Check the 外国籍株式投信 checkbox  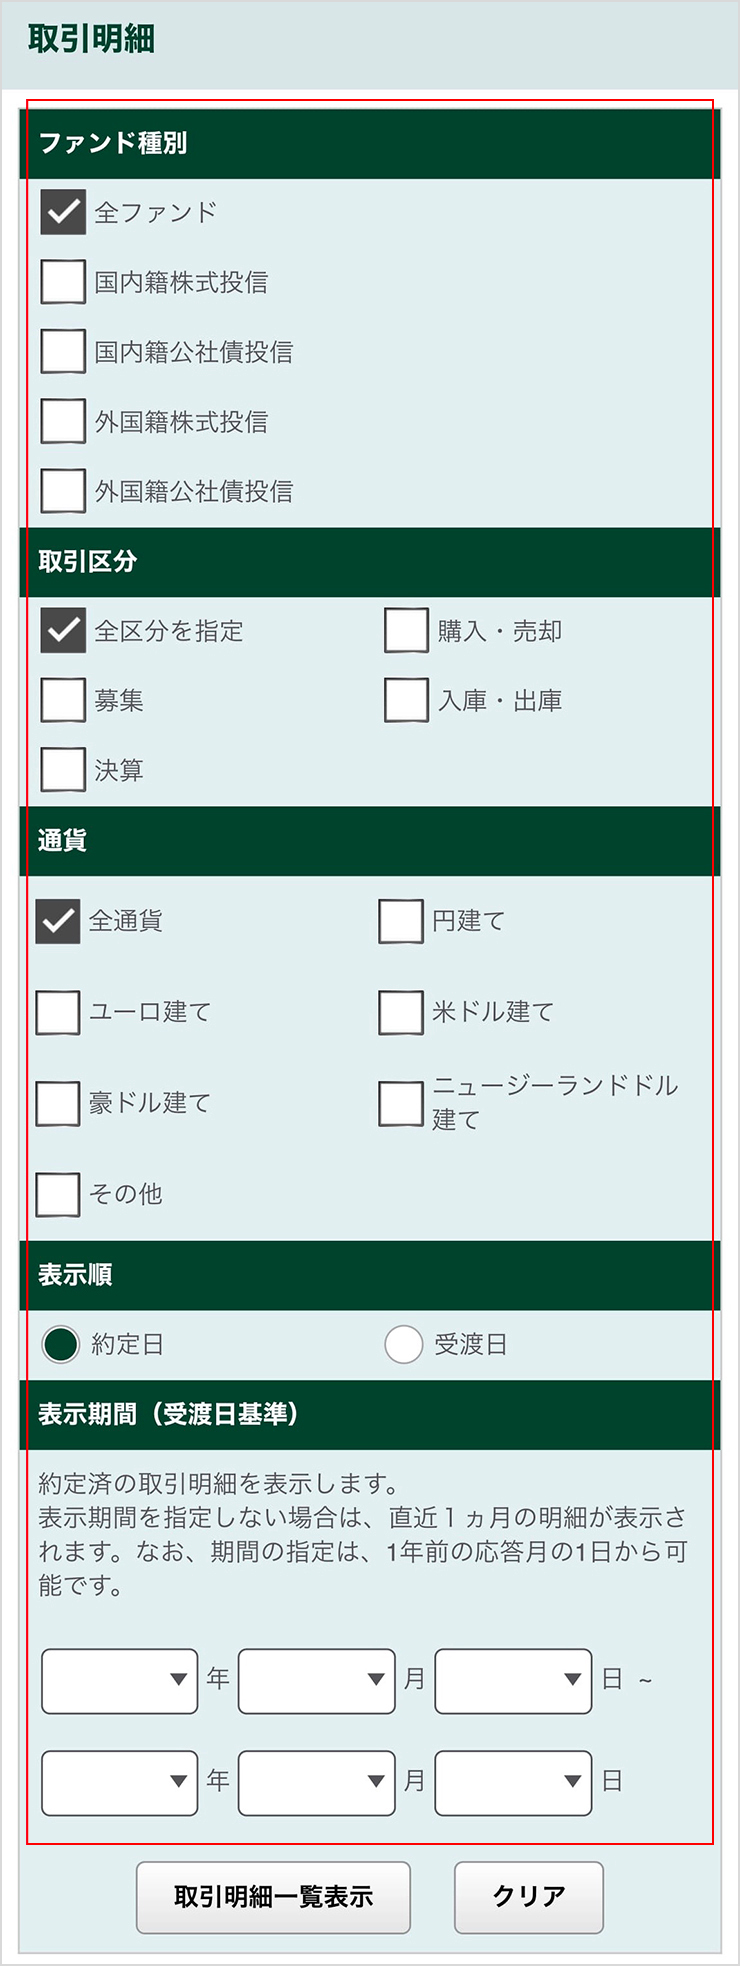point(62,422)
